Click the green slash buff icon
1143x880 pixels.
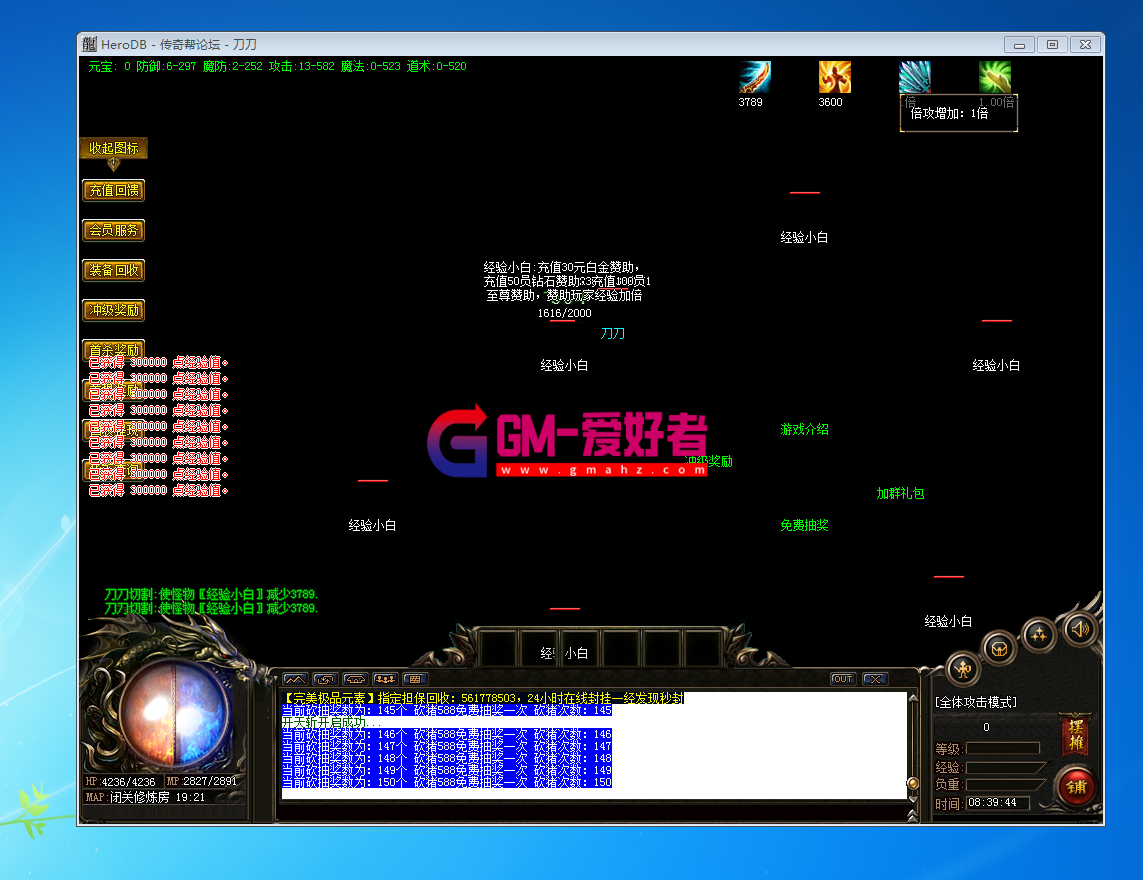point(994,77)
